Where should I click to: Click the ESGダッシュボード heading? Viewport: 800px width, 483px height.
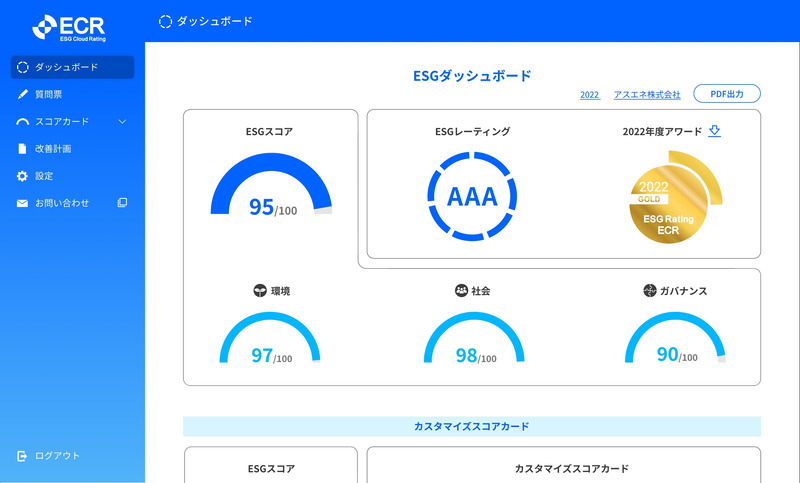point(472,76)
